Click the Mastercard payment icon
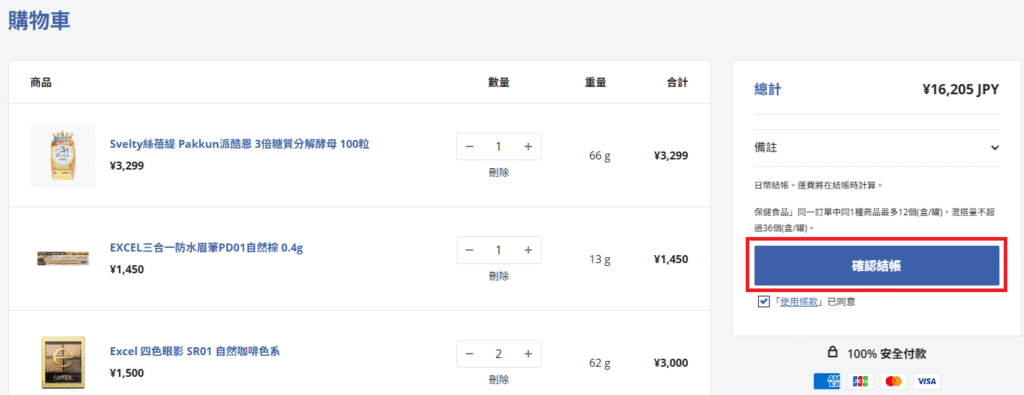Image resolution: width=1024 pixels, height=395 pixels. (893, 381)
